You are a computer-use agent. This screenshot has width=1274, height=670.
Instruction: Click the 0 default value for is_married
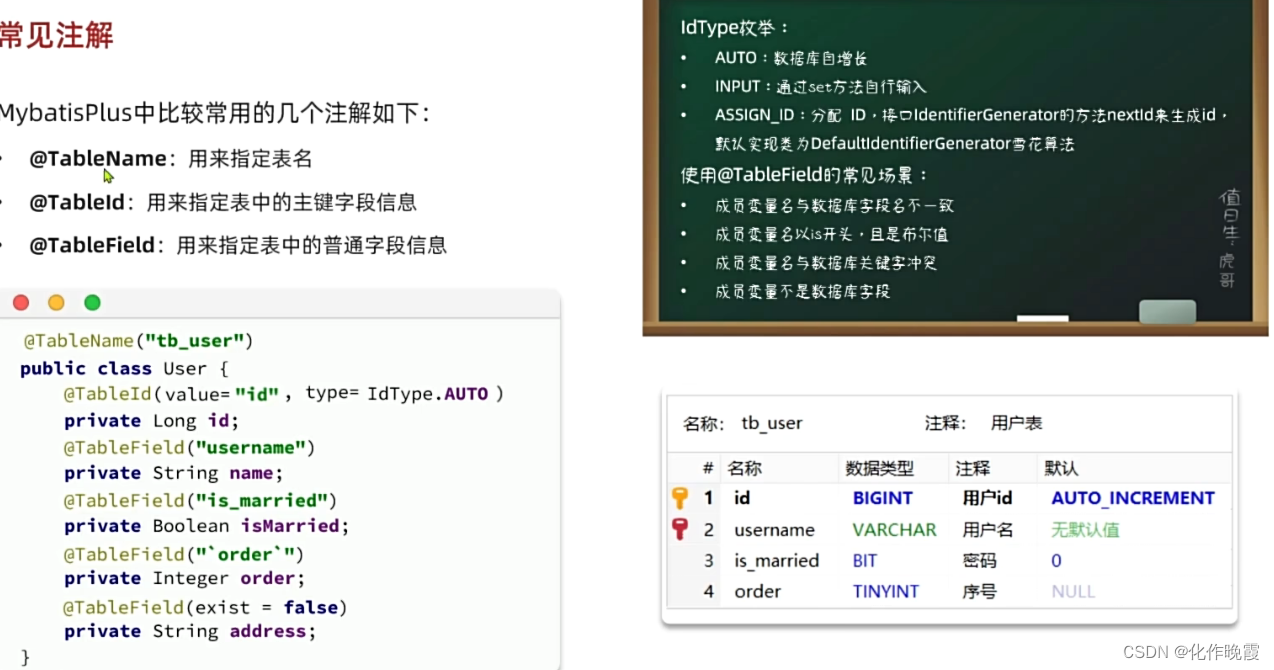click(x=1056, y=560)
